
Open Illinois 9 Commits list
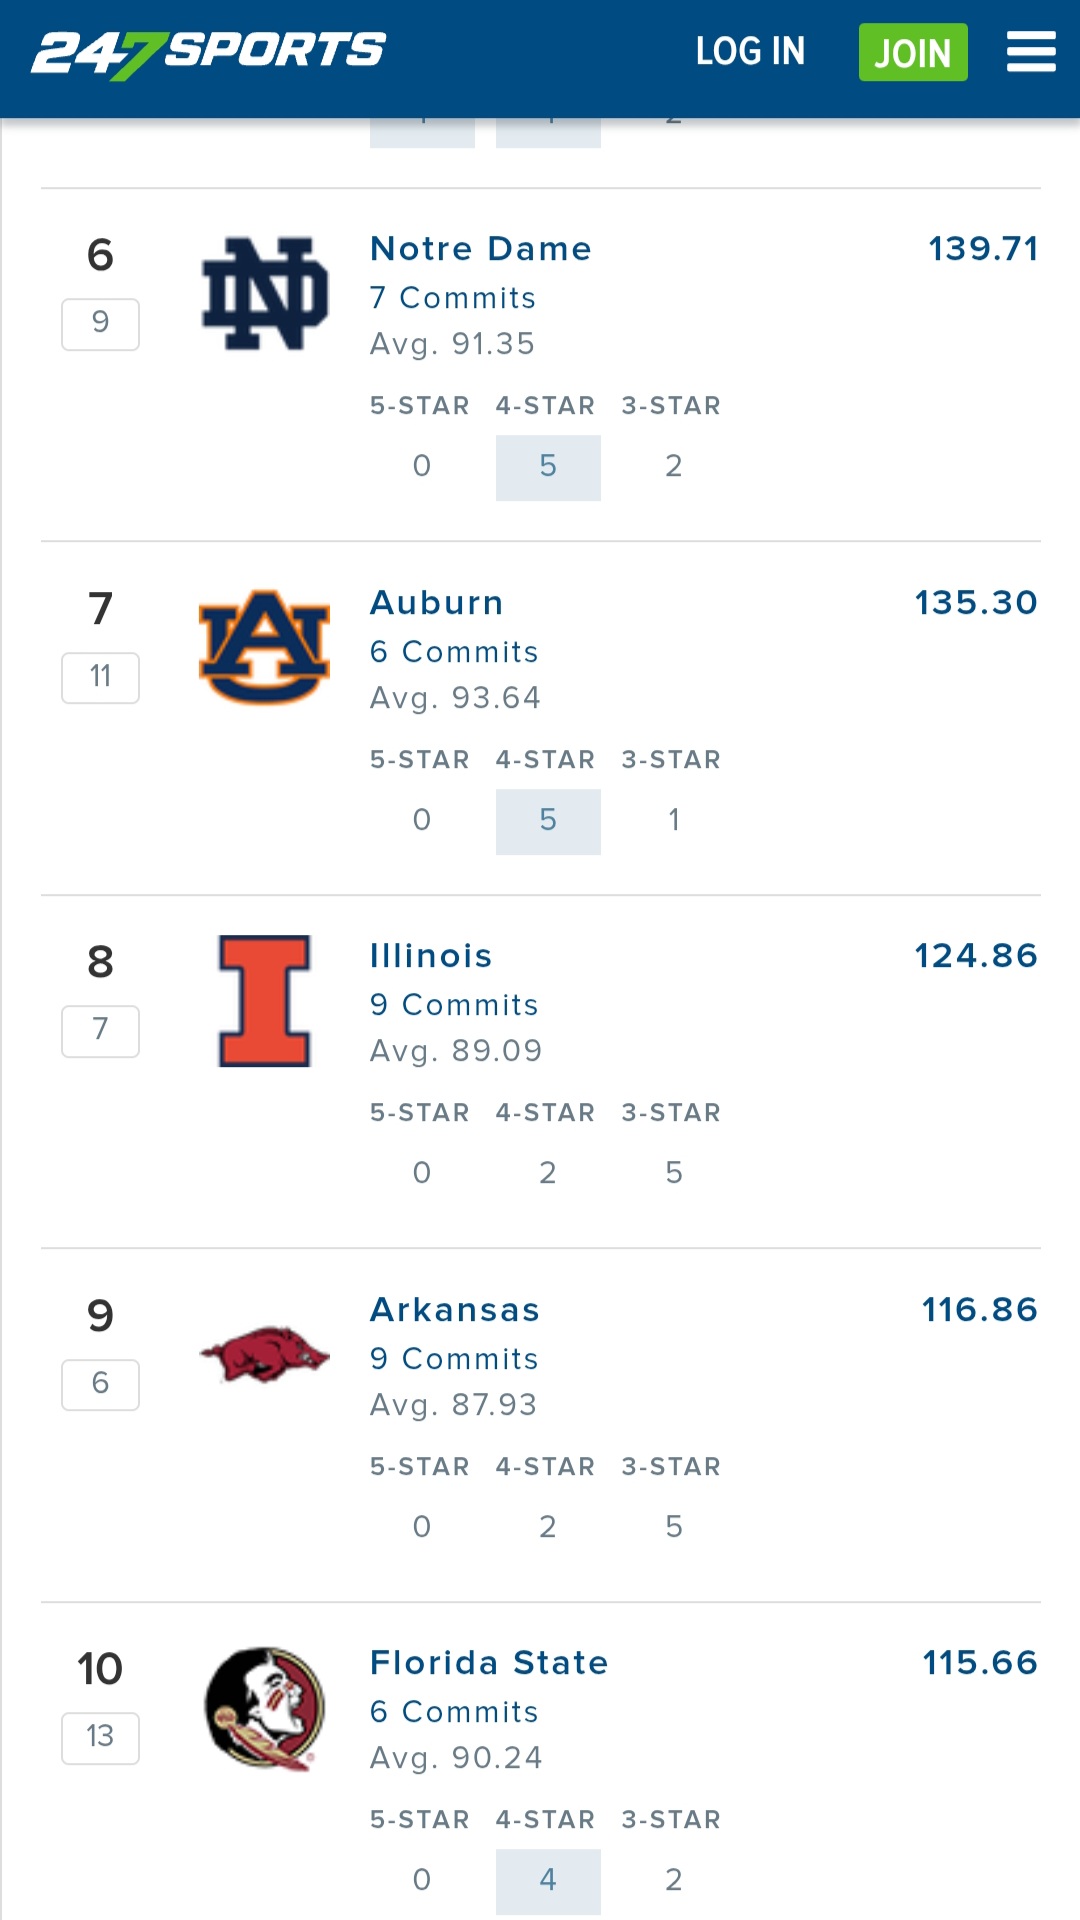click(454, 1005)
